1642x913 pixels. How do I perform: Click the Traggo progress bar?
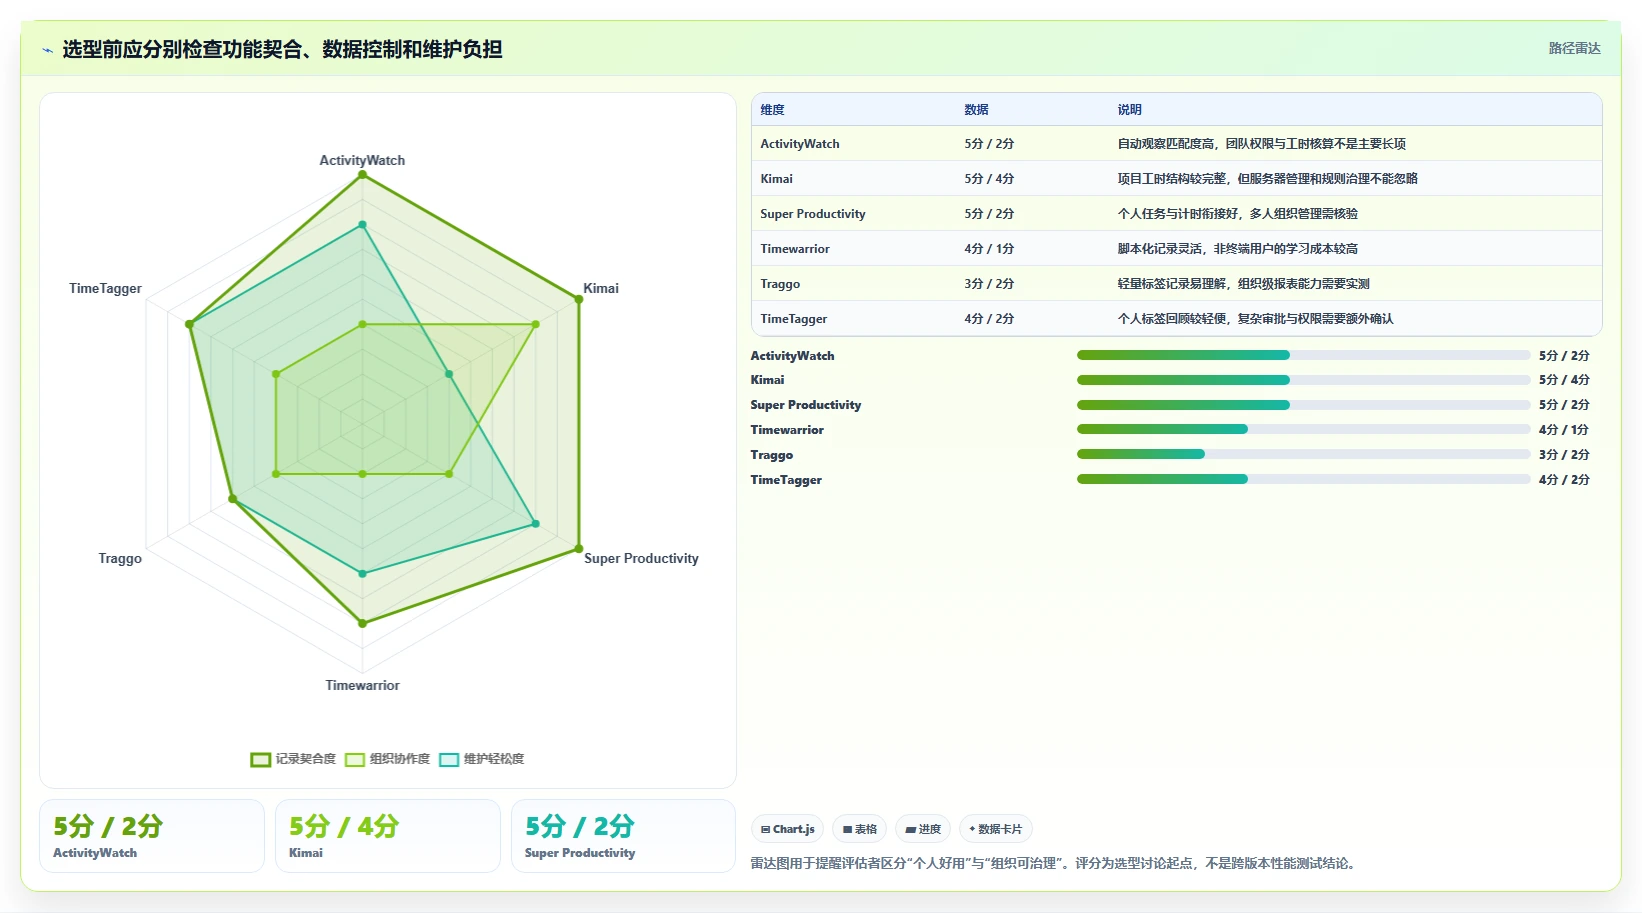pyautogui.click(x=1303, y=454)
